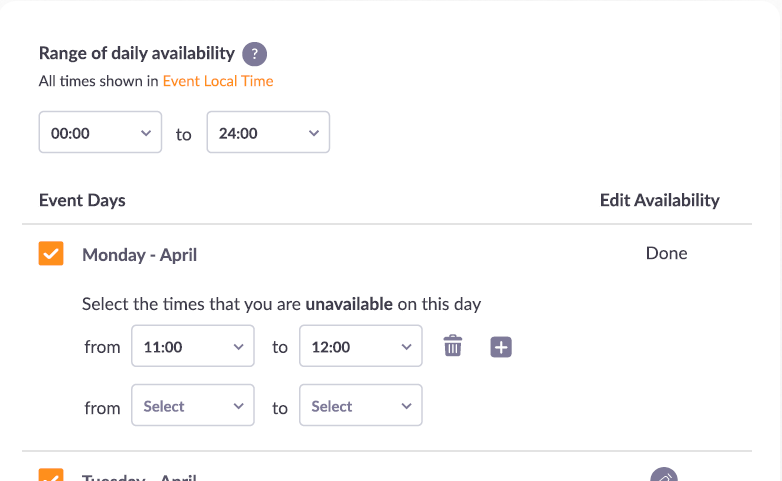Image resolution: width=782 pixels, height=481 pixels.
Task: Open the 00:00 daily start time dropdown
Action: 100,132
